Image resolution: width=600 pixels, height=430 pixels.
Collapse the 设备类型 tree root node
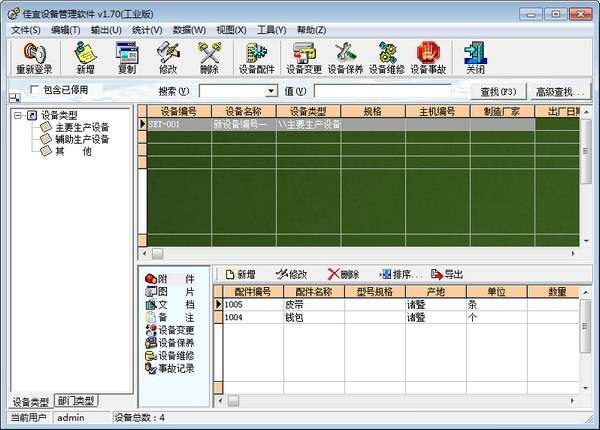[21, 115]
